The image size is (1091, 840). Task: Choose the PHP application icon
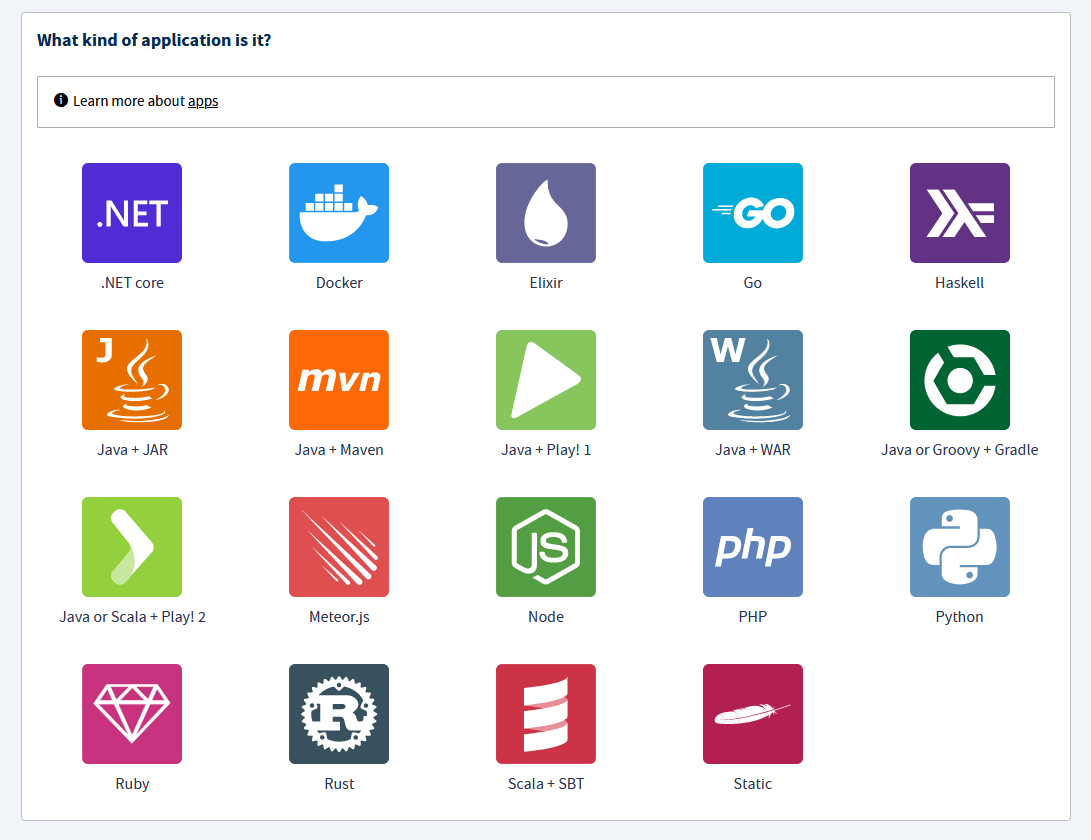tap(753, 547)
